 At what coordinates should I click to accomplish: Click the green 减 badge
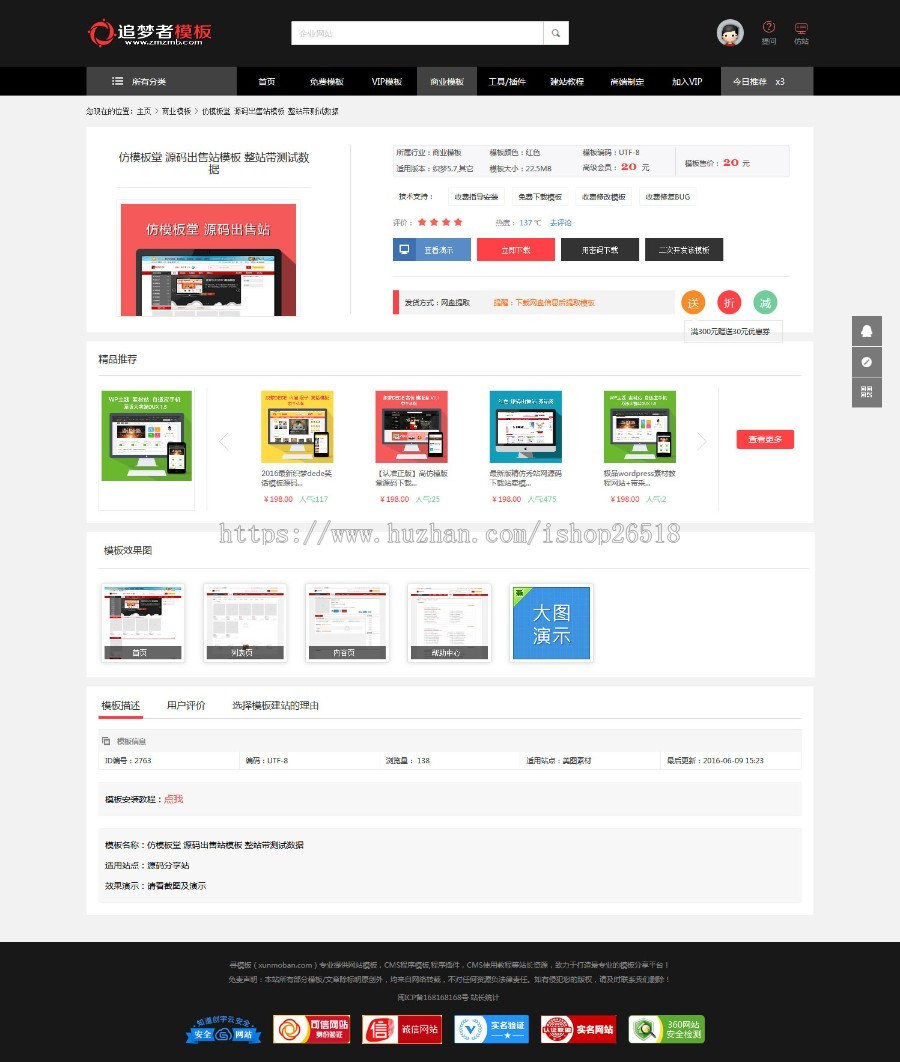[765, 303]
